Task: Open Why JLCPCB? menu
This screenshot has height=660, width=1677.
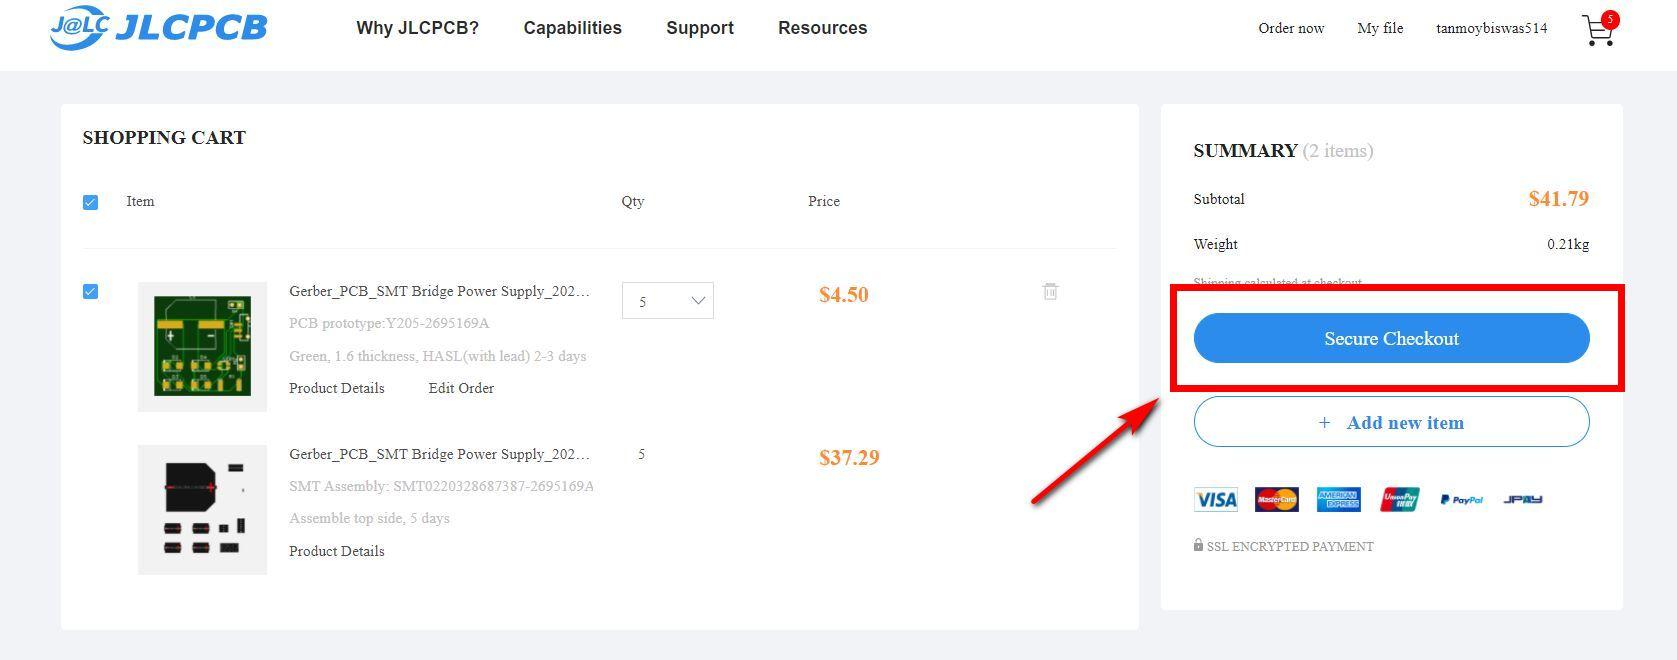Action: pos(417,28)
